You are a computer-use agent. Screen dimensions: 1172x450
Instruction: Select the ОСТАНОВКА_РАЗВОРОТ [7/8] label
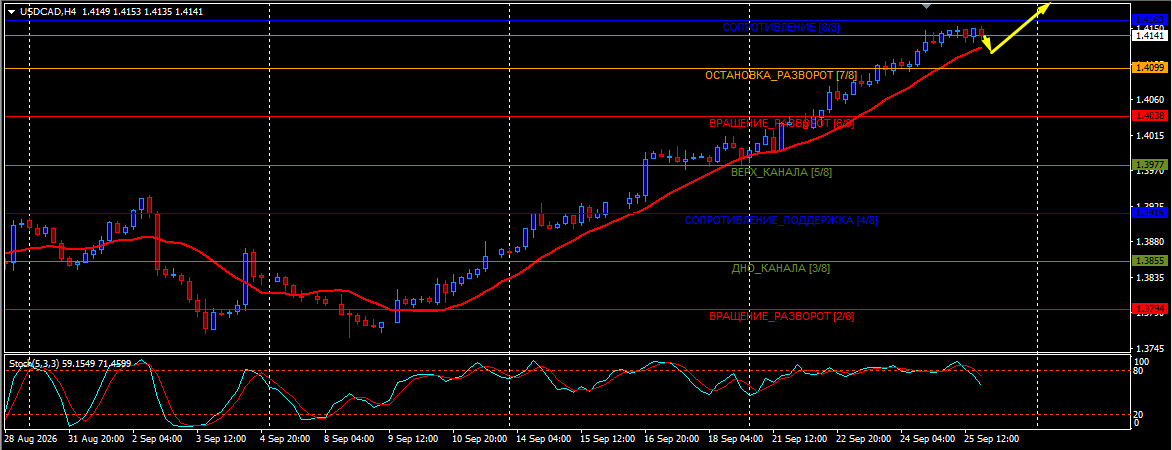click(x=781, y=76)
